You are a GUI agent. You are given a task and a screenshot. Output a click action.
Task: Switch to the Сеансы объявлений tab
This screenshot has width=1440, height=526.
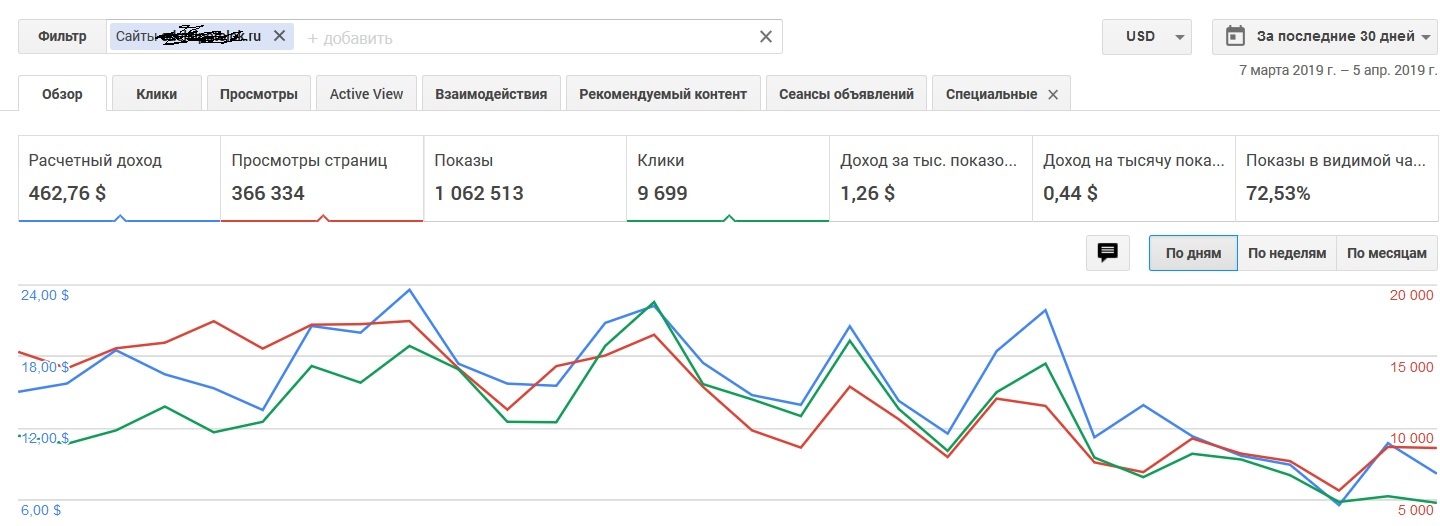[847, 94]
